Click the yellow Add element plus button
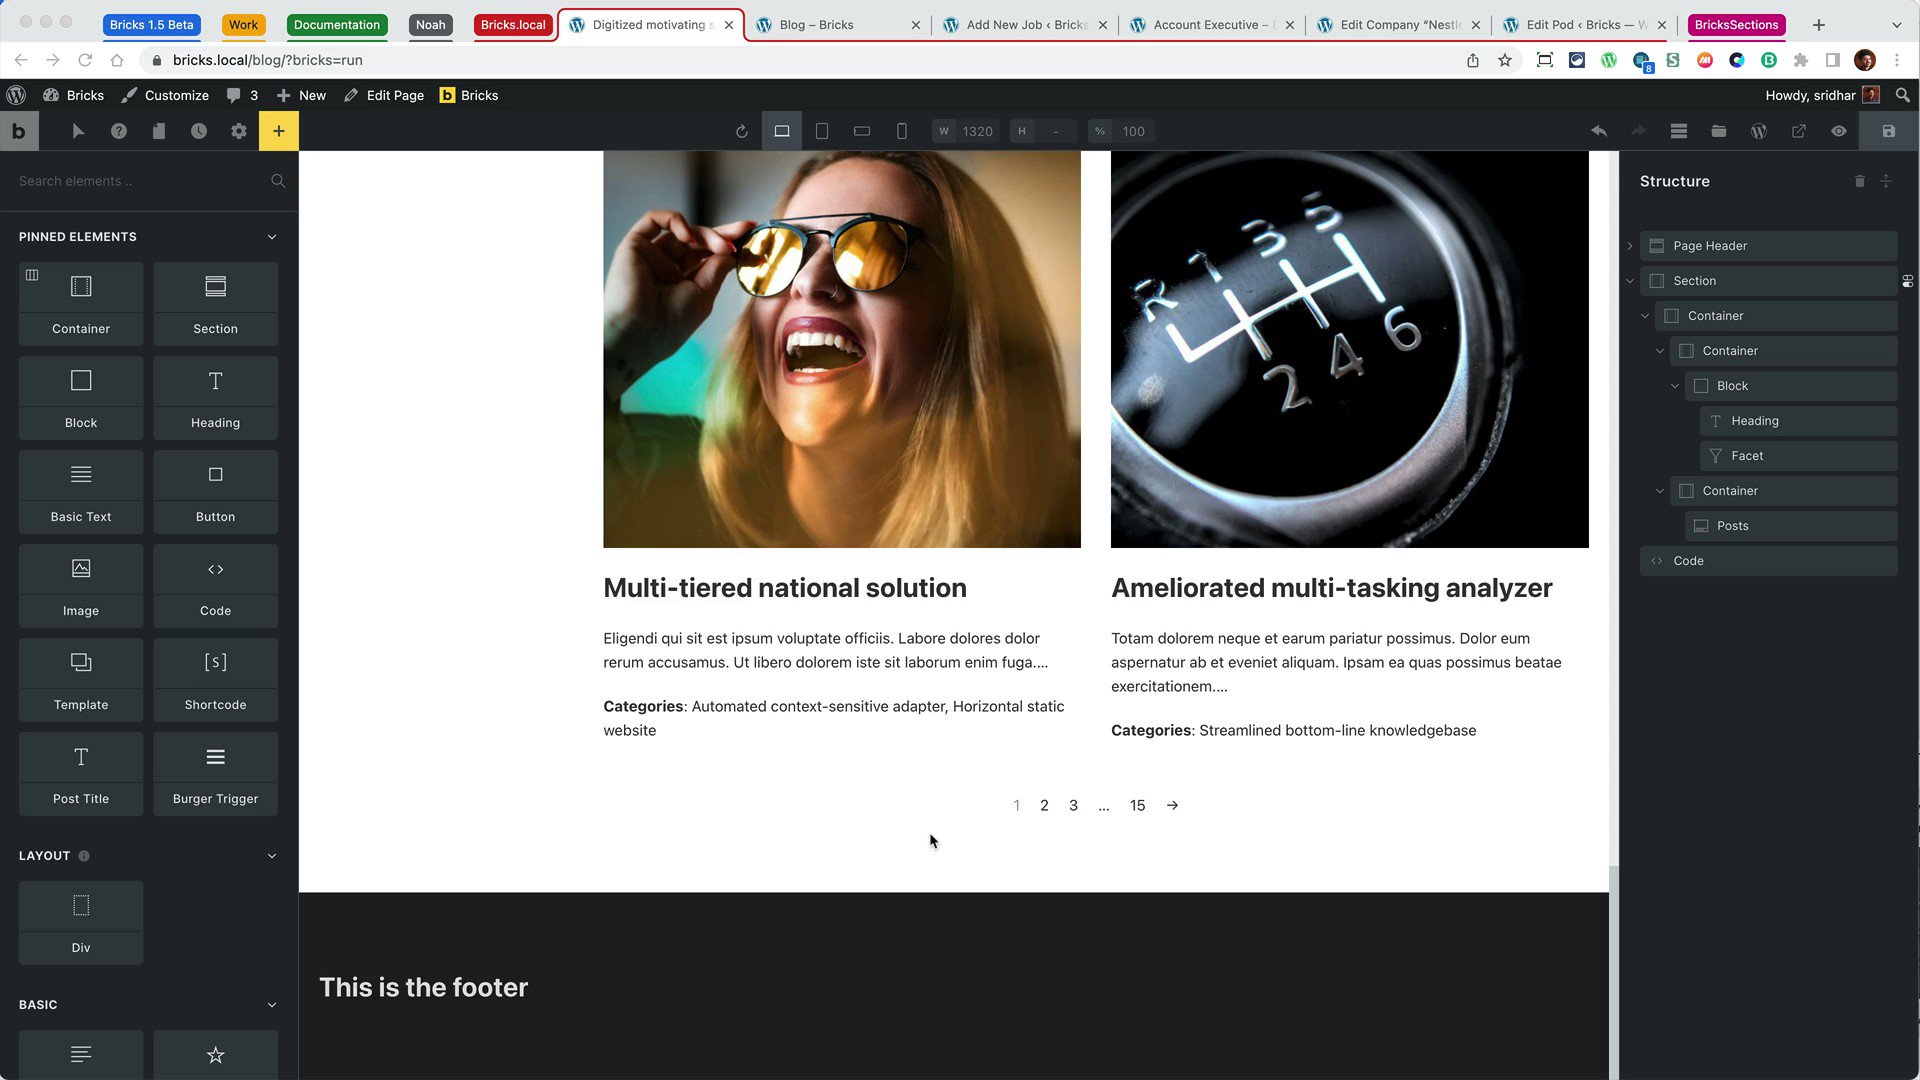This screenshot has width=1920, height=1080. pos(278,131)
